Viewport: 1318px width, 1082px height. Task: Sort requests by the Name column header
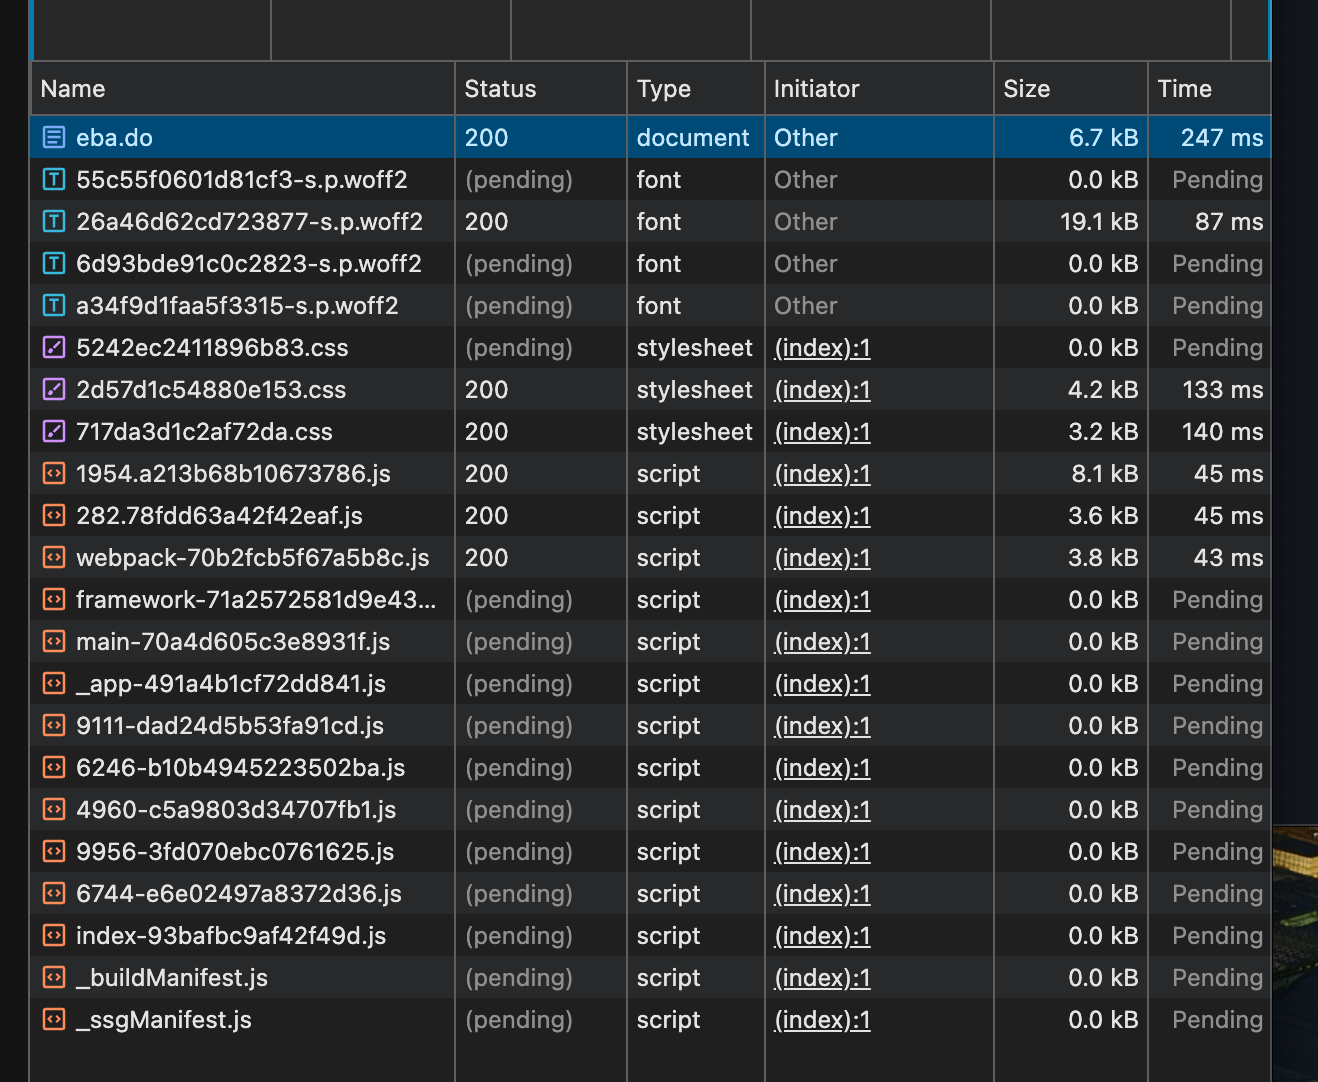pos(73,89)
